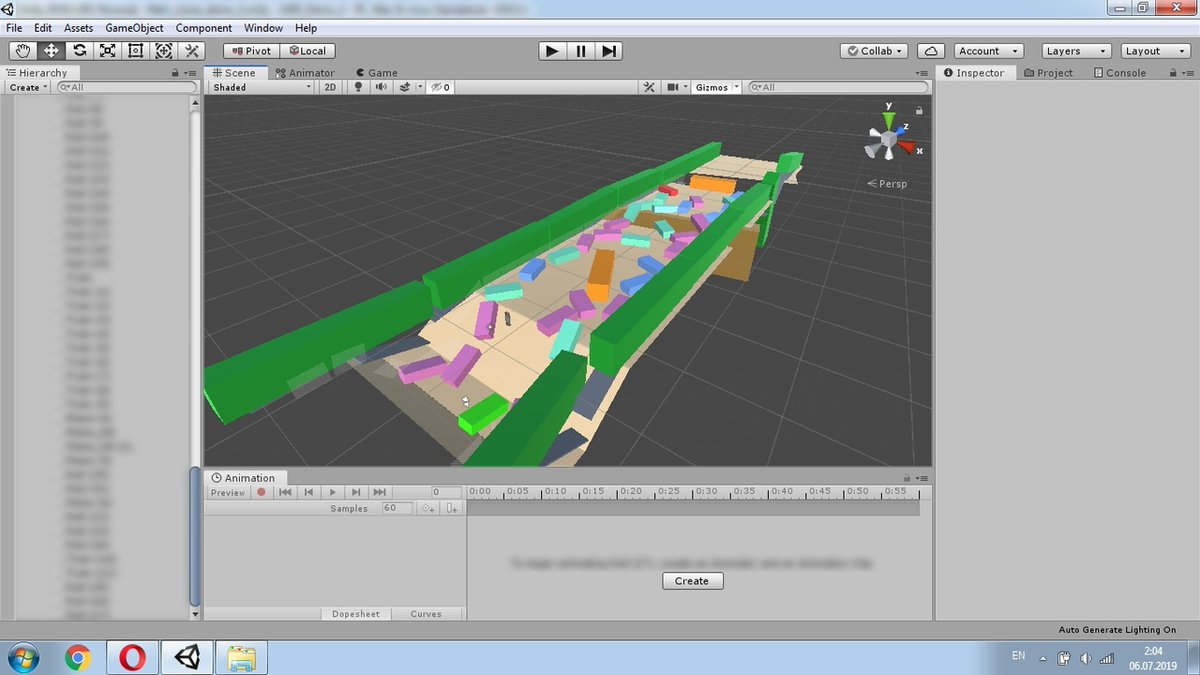1200x675 pixels.
Task: Switch to the Animator tab
Action: pos(305,73)
